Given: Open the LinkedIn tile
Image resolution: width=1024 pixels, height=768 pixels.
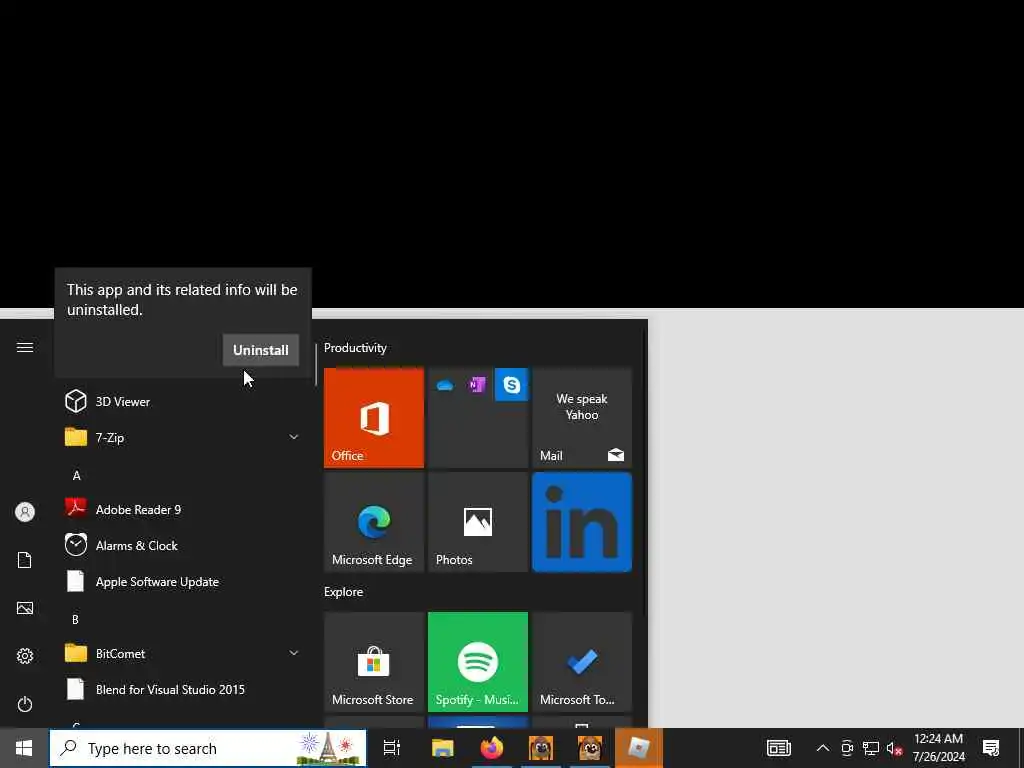Looking at the screenshot, I should click(x=582, y=522).
